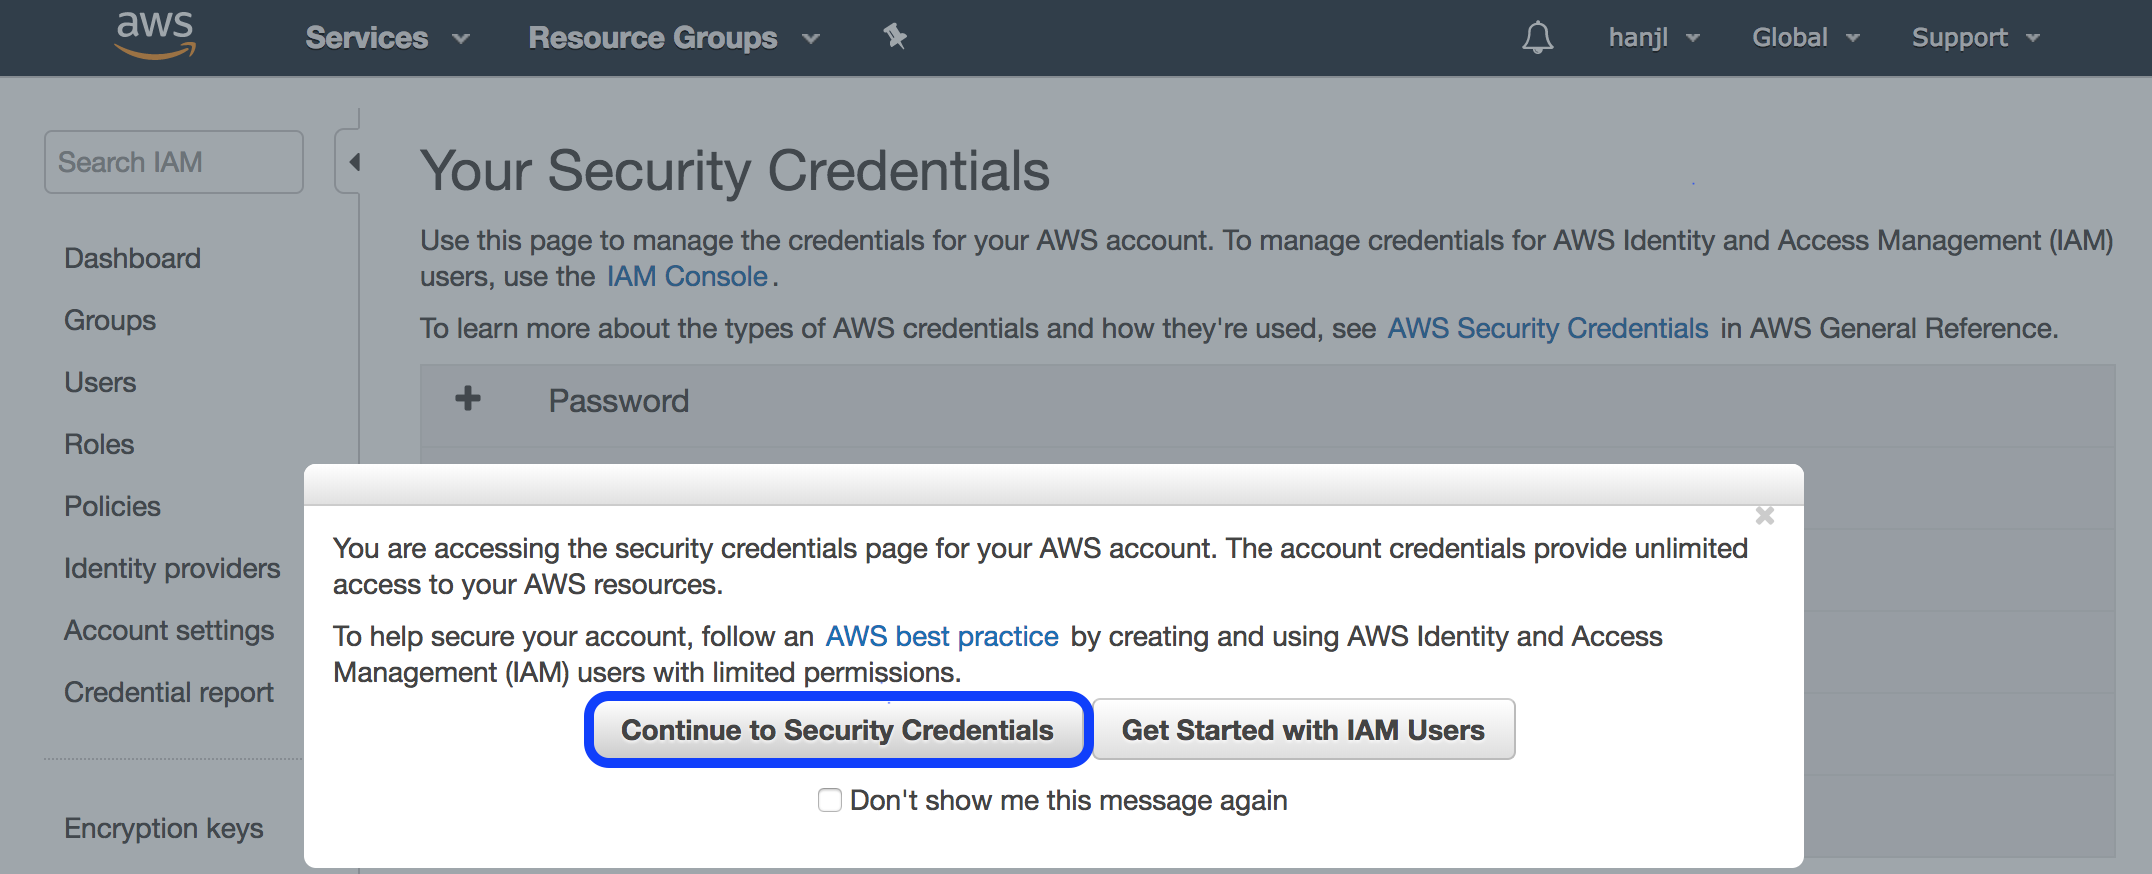Go to Dashboard in sidebar
Image resolution: width=2152 pixels, height=874 pixels.
pyautogui.click(x=132, y=258)
